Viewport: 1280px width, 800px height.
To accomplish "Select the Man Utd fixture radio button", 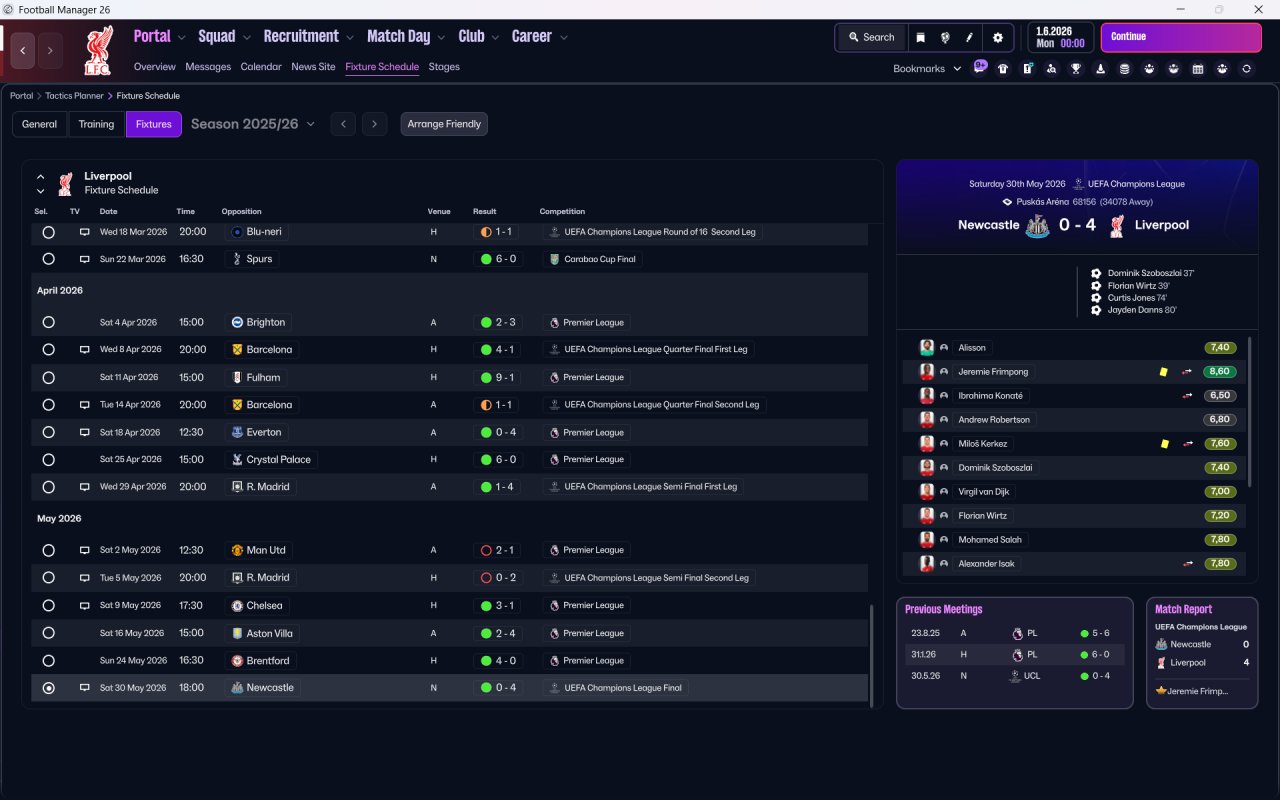I will pos(48,550).
